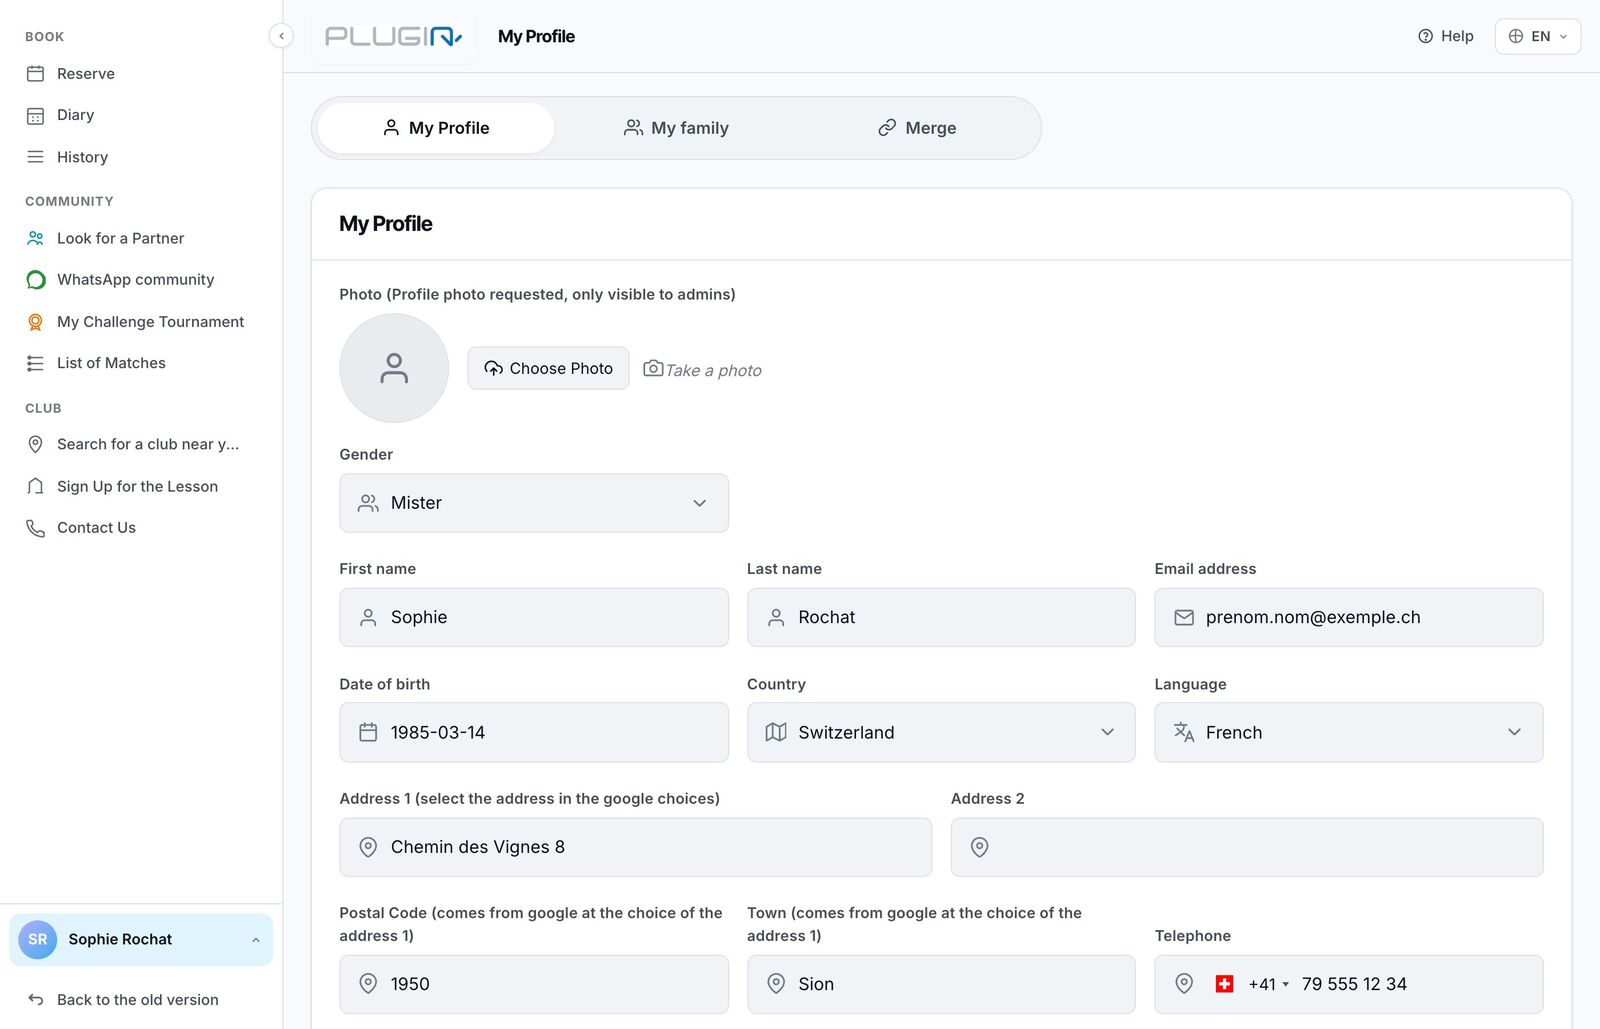
Task: Open the Gender dropdown showing Mister
Action: pos(534,503)
